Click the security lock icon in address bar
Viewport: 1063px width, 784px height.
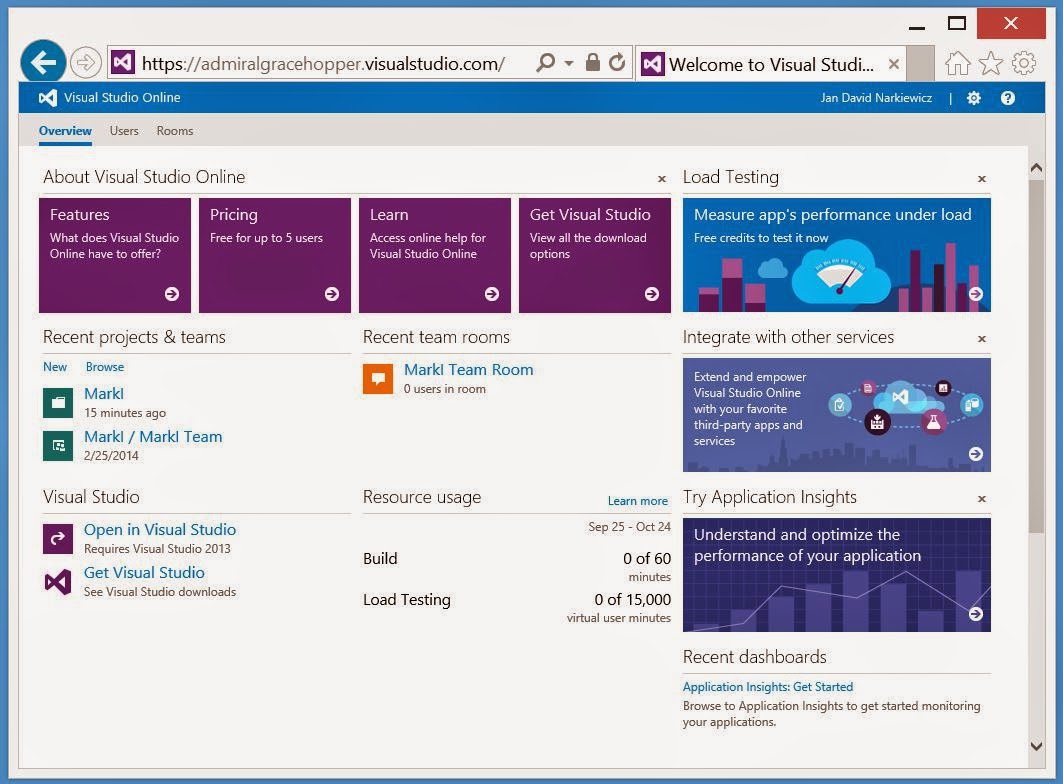[x=593, y=62]
